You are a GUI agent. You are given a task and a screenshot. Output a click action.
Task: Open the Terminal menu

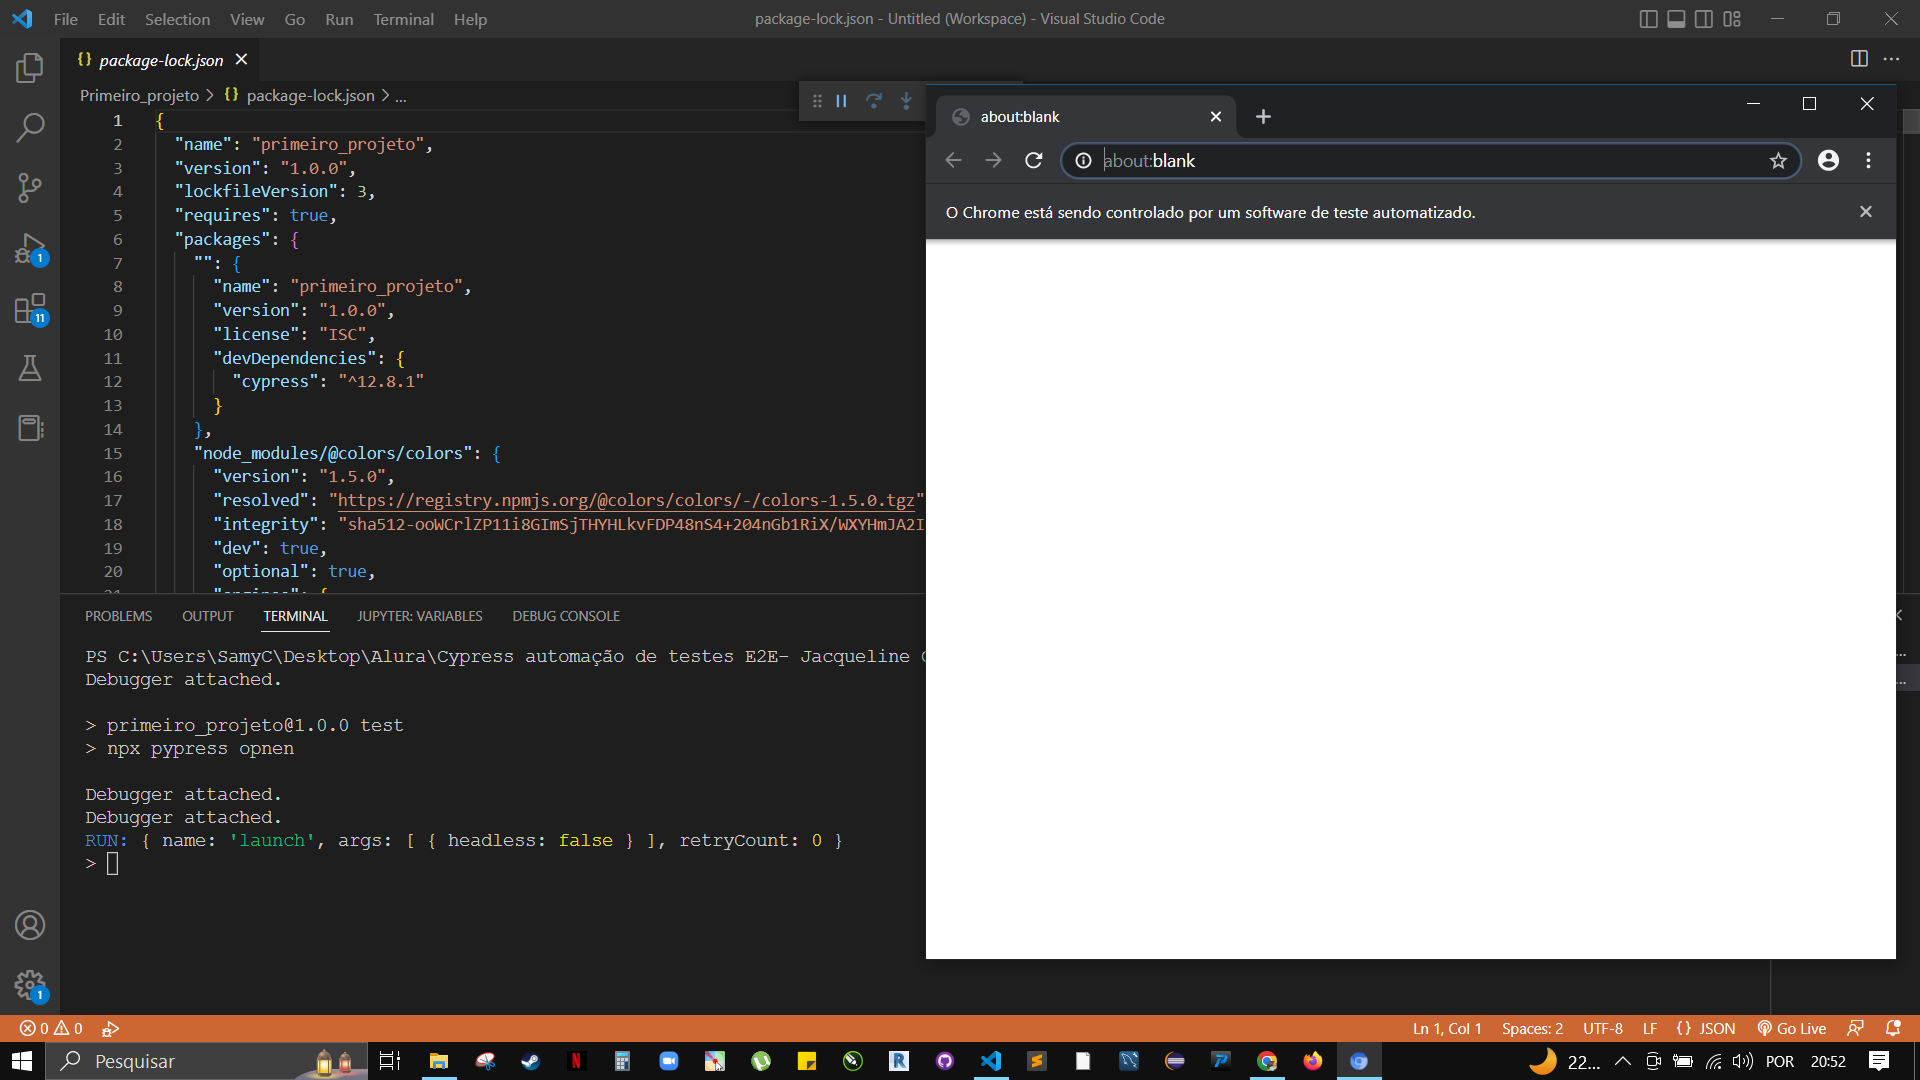[x=403, y=19]
